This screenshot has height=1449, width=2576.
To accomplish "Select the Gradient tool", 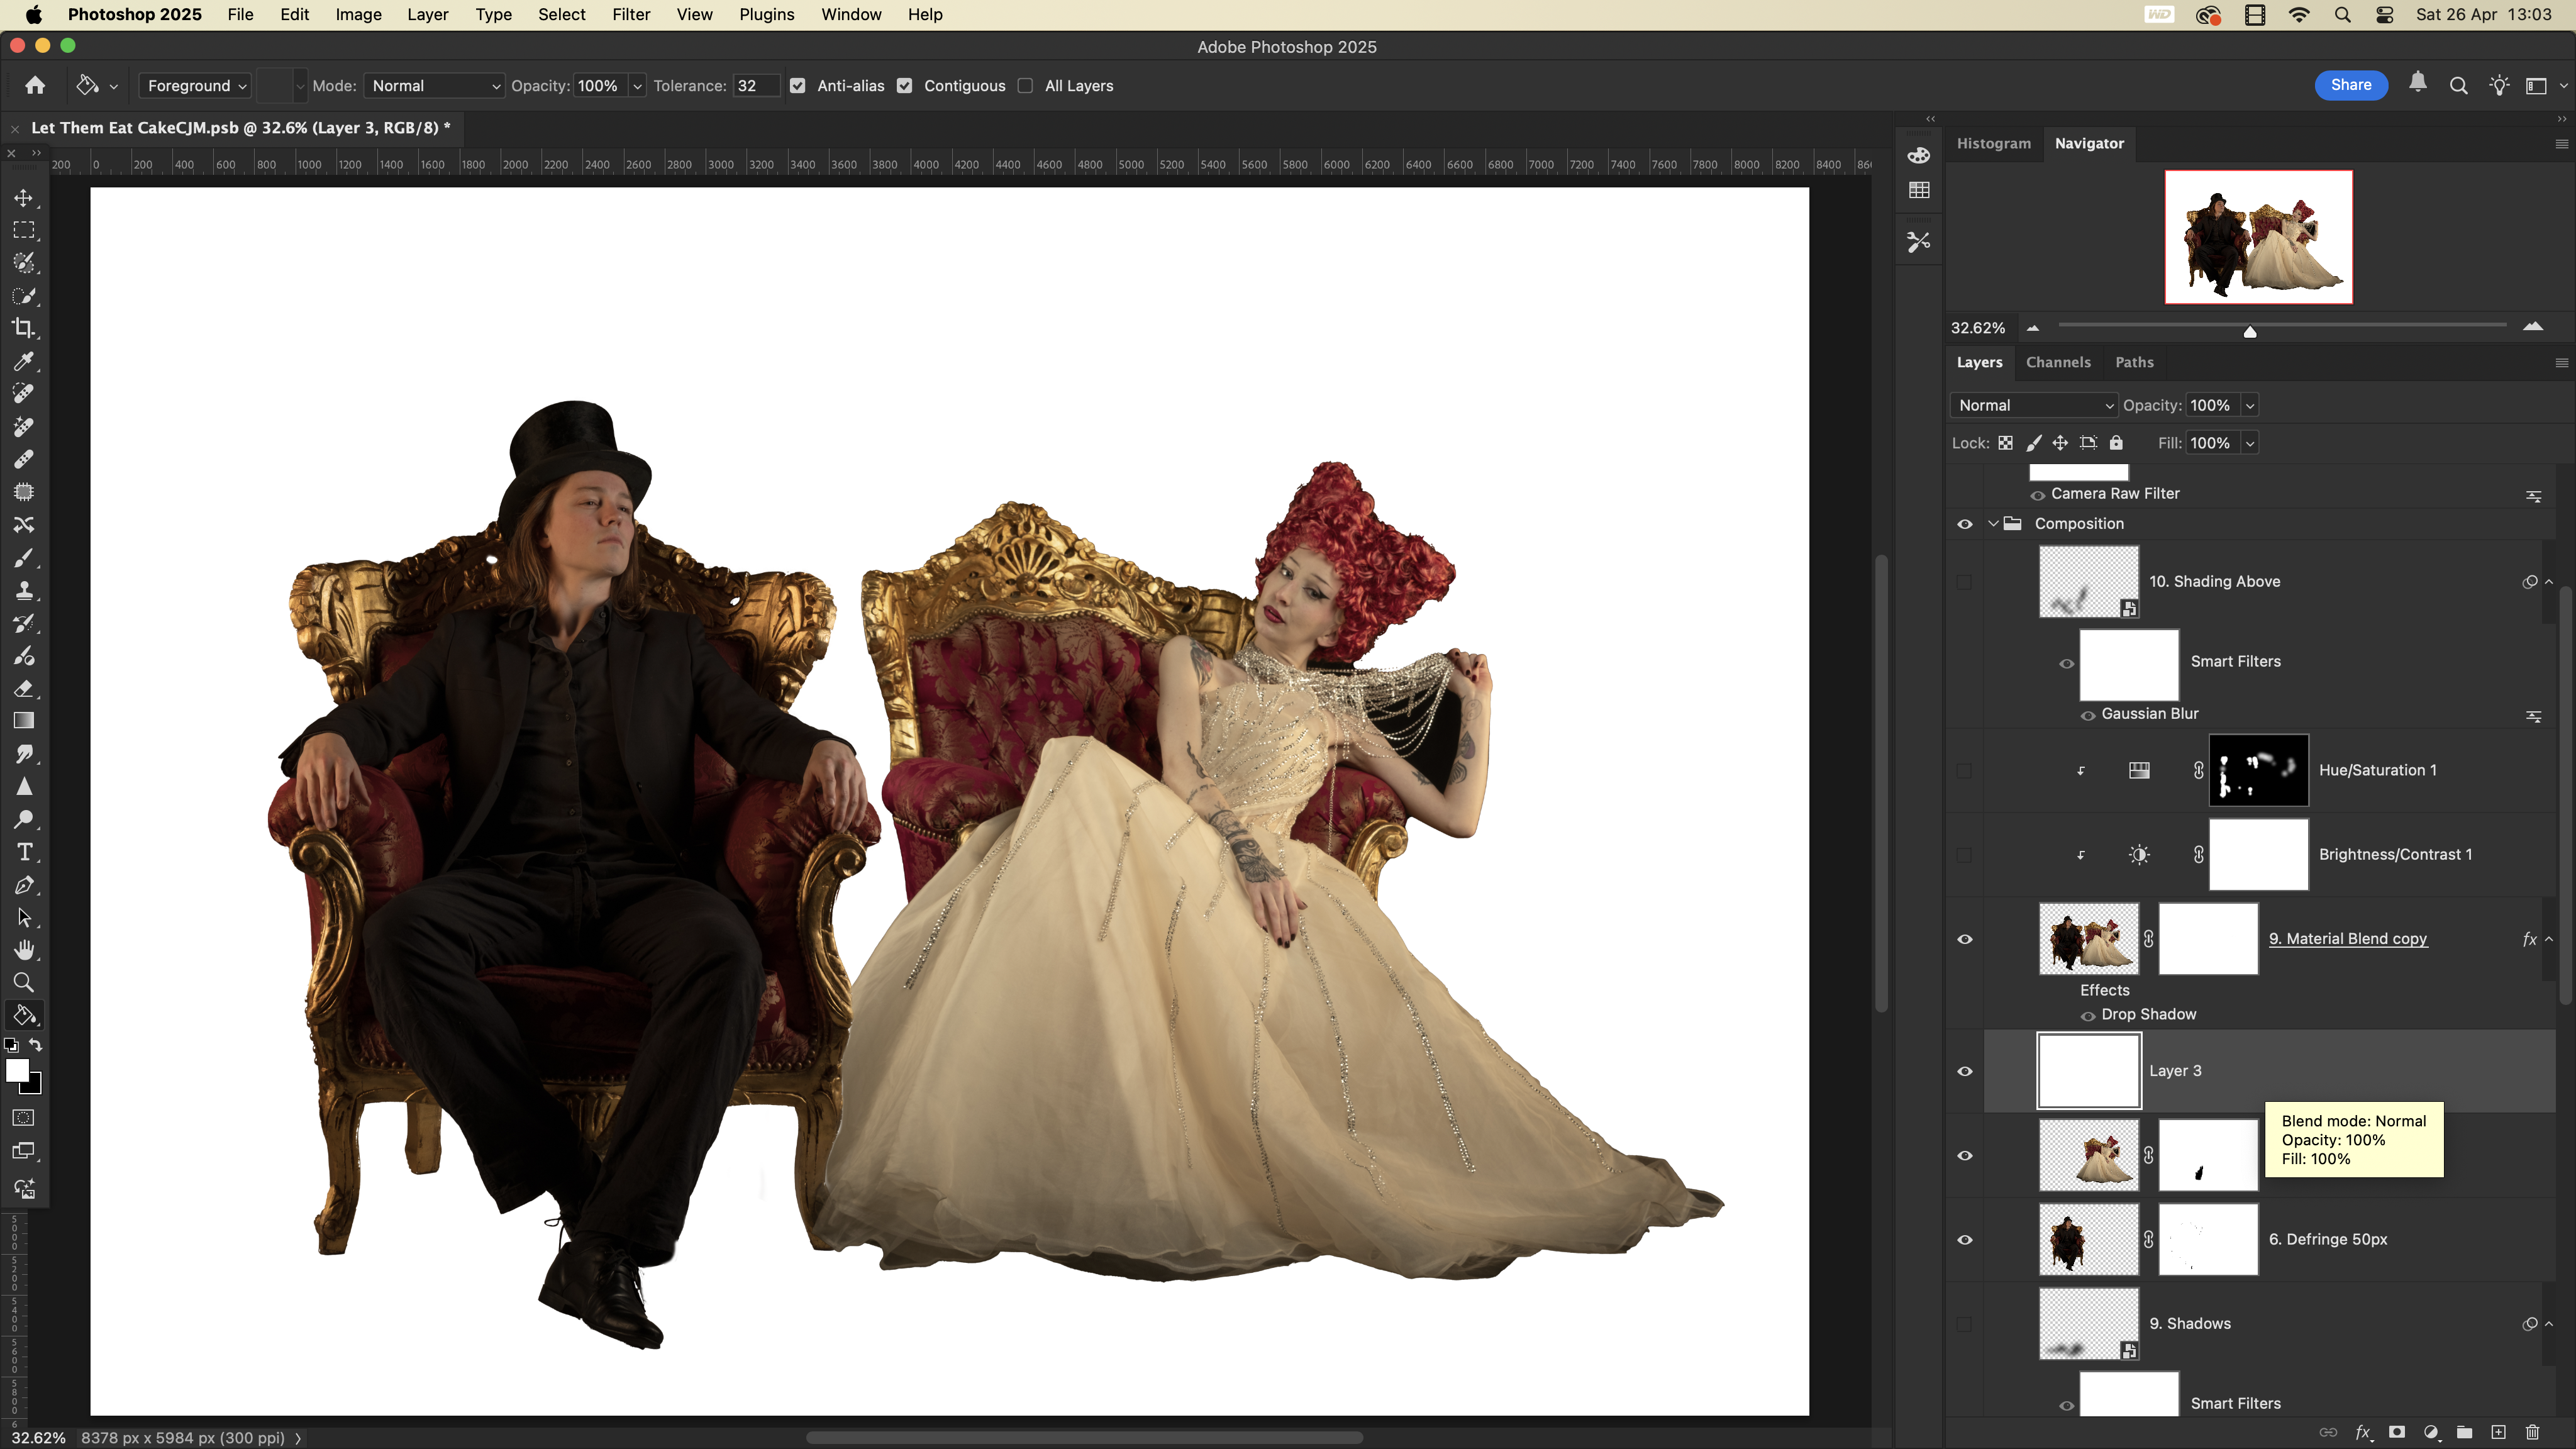I will click(24, 721).
